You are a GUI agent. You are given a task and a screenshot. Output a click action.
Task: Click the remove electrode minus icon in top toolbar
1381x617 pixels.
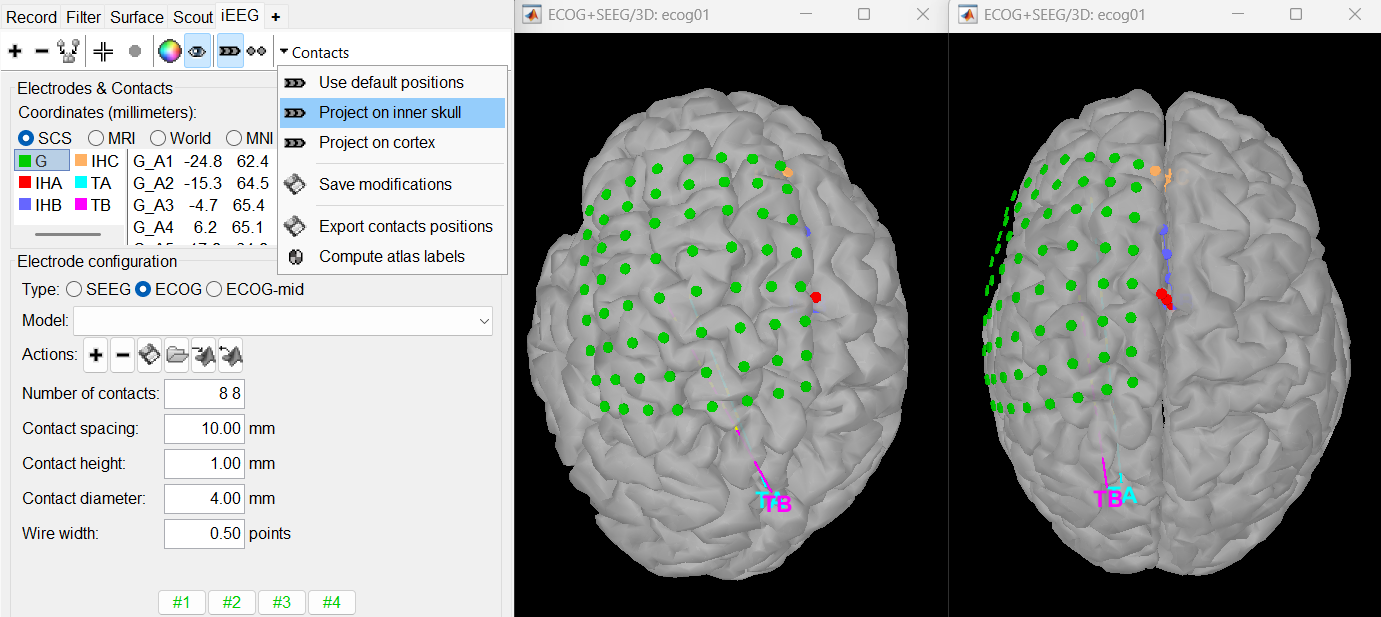(x=41, y=51)
